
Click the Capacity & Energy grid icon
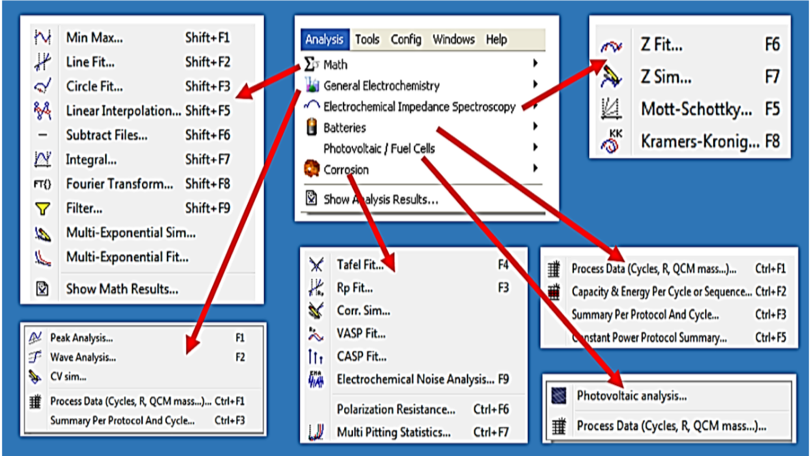coord(554,292)
